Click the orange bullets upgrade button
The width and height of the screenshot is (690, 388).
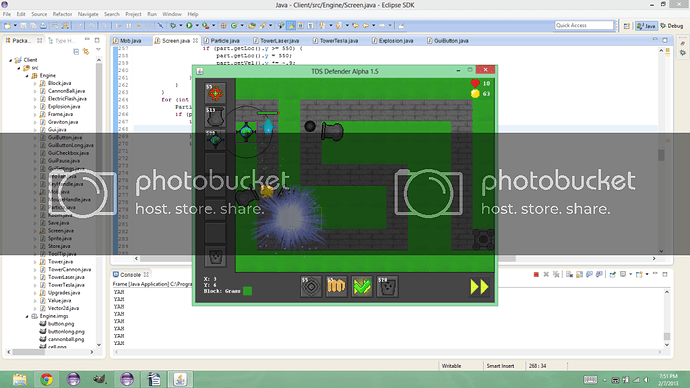tap(336, 287)
